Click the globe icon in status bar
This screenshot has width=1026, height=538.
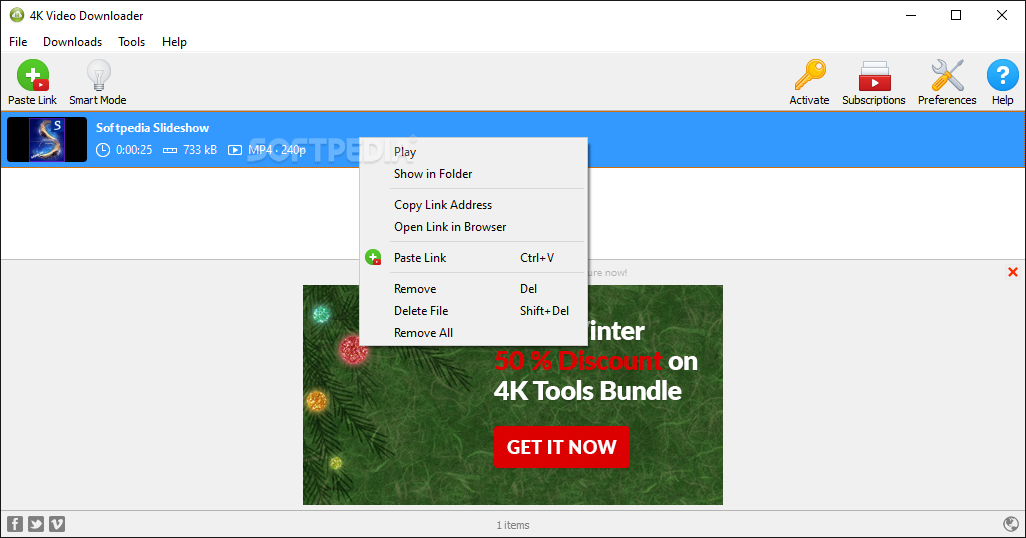1011,524
